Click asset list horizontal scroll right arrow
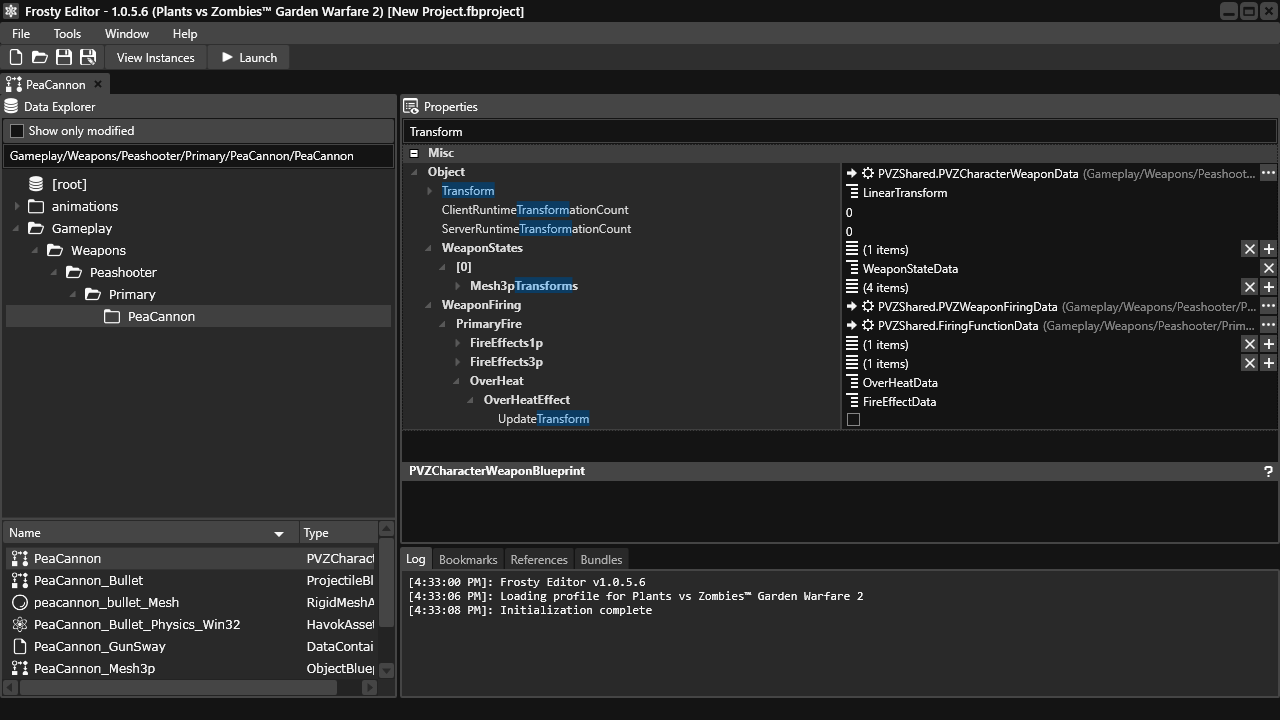This screenshot has width=1280, height=720. pyautogui.click(x=369, y=687)
